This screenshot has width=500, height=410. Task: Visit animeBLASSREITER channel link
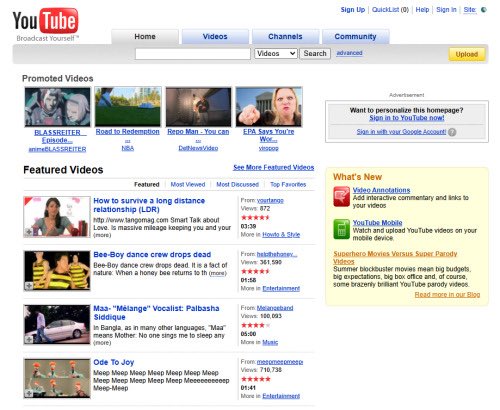(x=57, y=149)
